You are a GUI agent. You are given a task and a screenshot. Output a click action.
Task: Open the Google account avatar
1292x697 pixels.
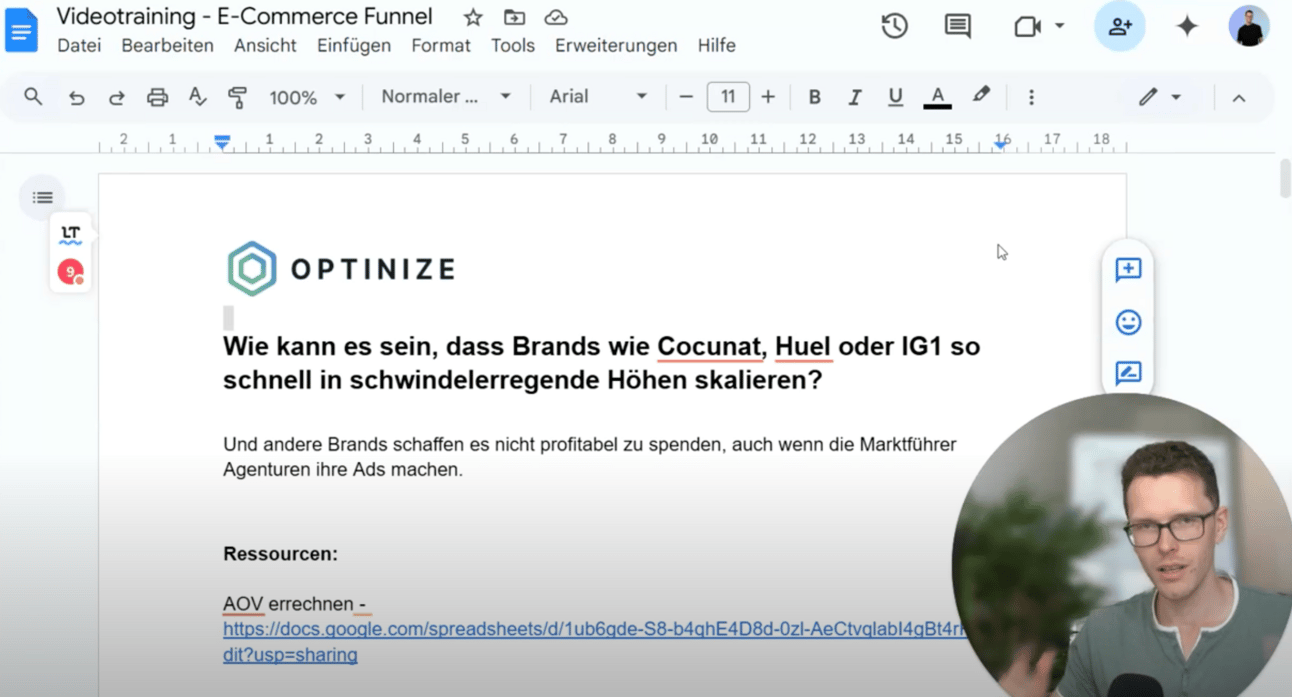(x=1249, y=27)
